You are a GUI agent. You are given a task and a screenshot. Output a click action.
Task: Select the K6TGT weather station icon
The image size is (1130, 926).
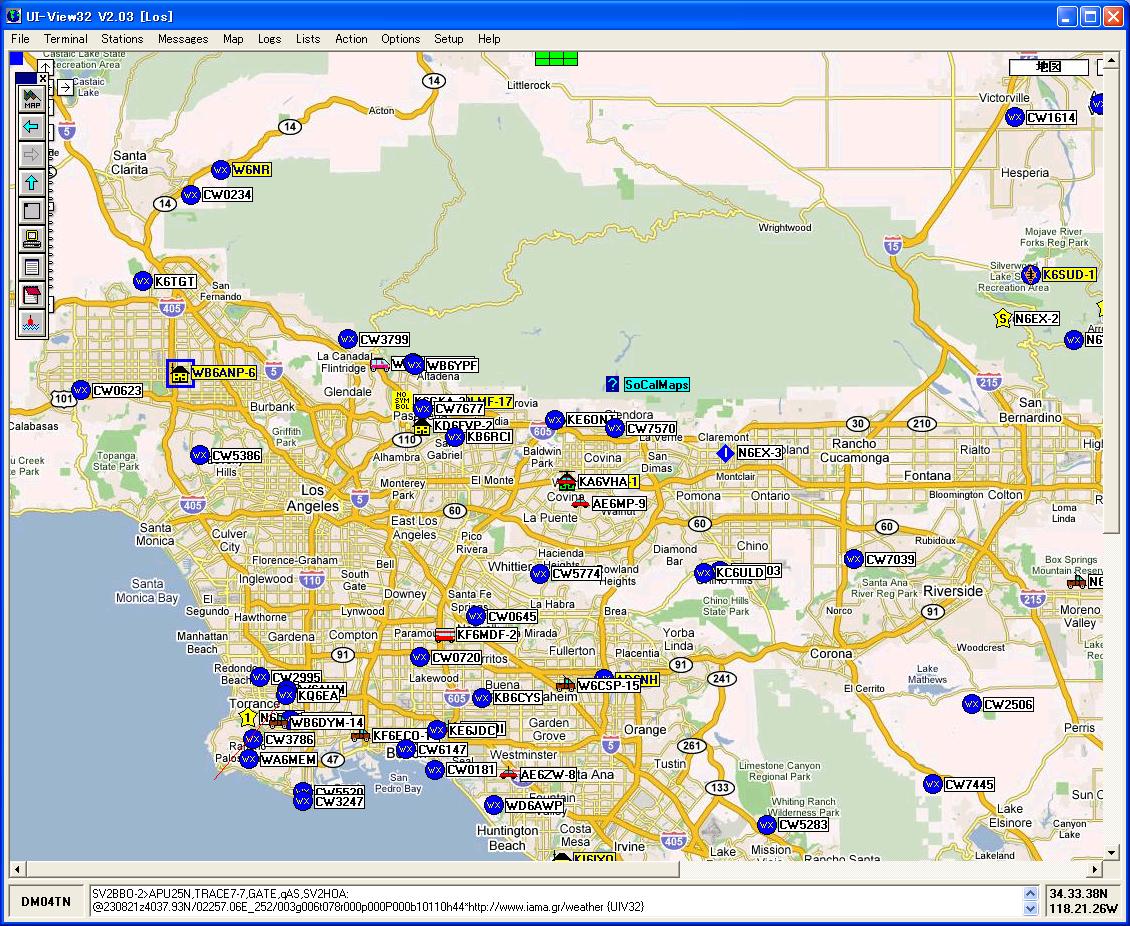pyautogui.click(x=143, y=281)
